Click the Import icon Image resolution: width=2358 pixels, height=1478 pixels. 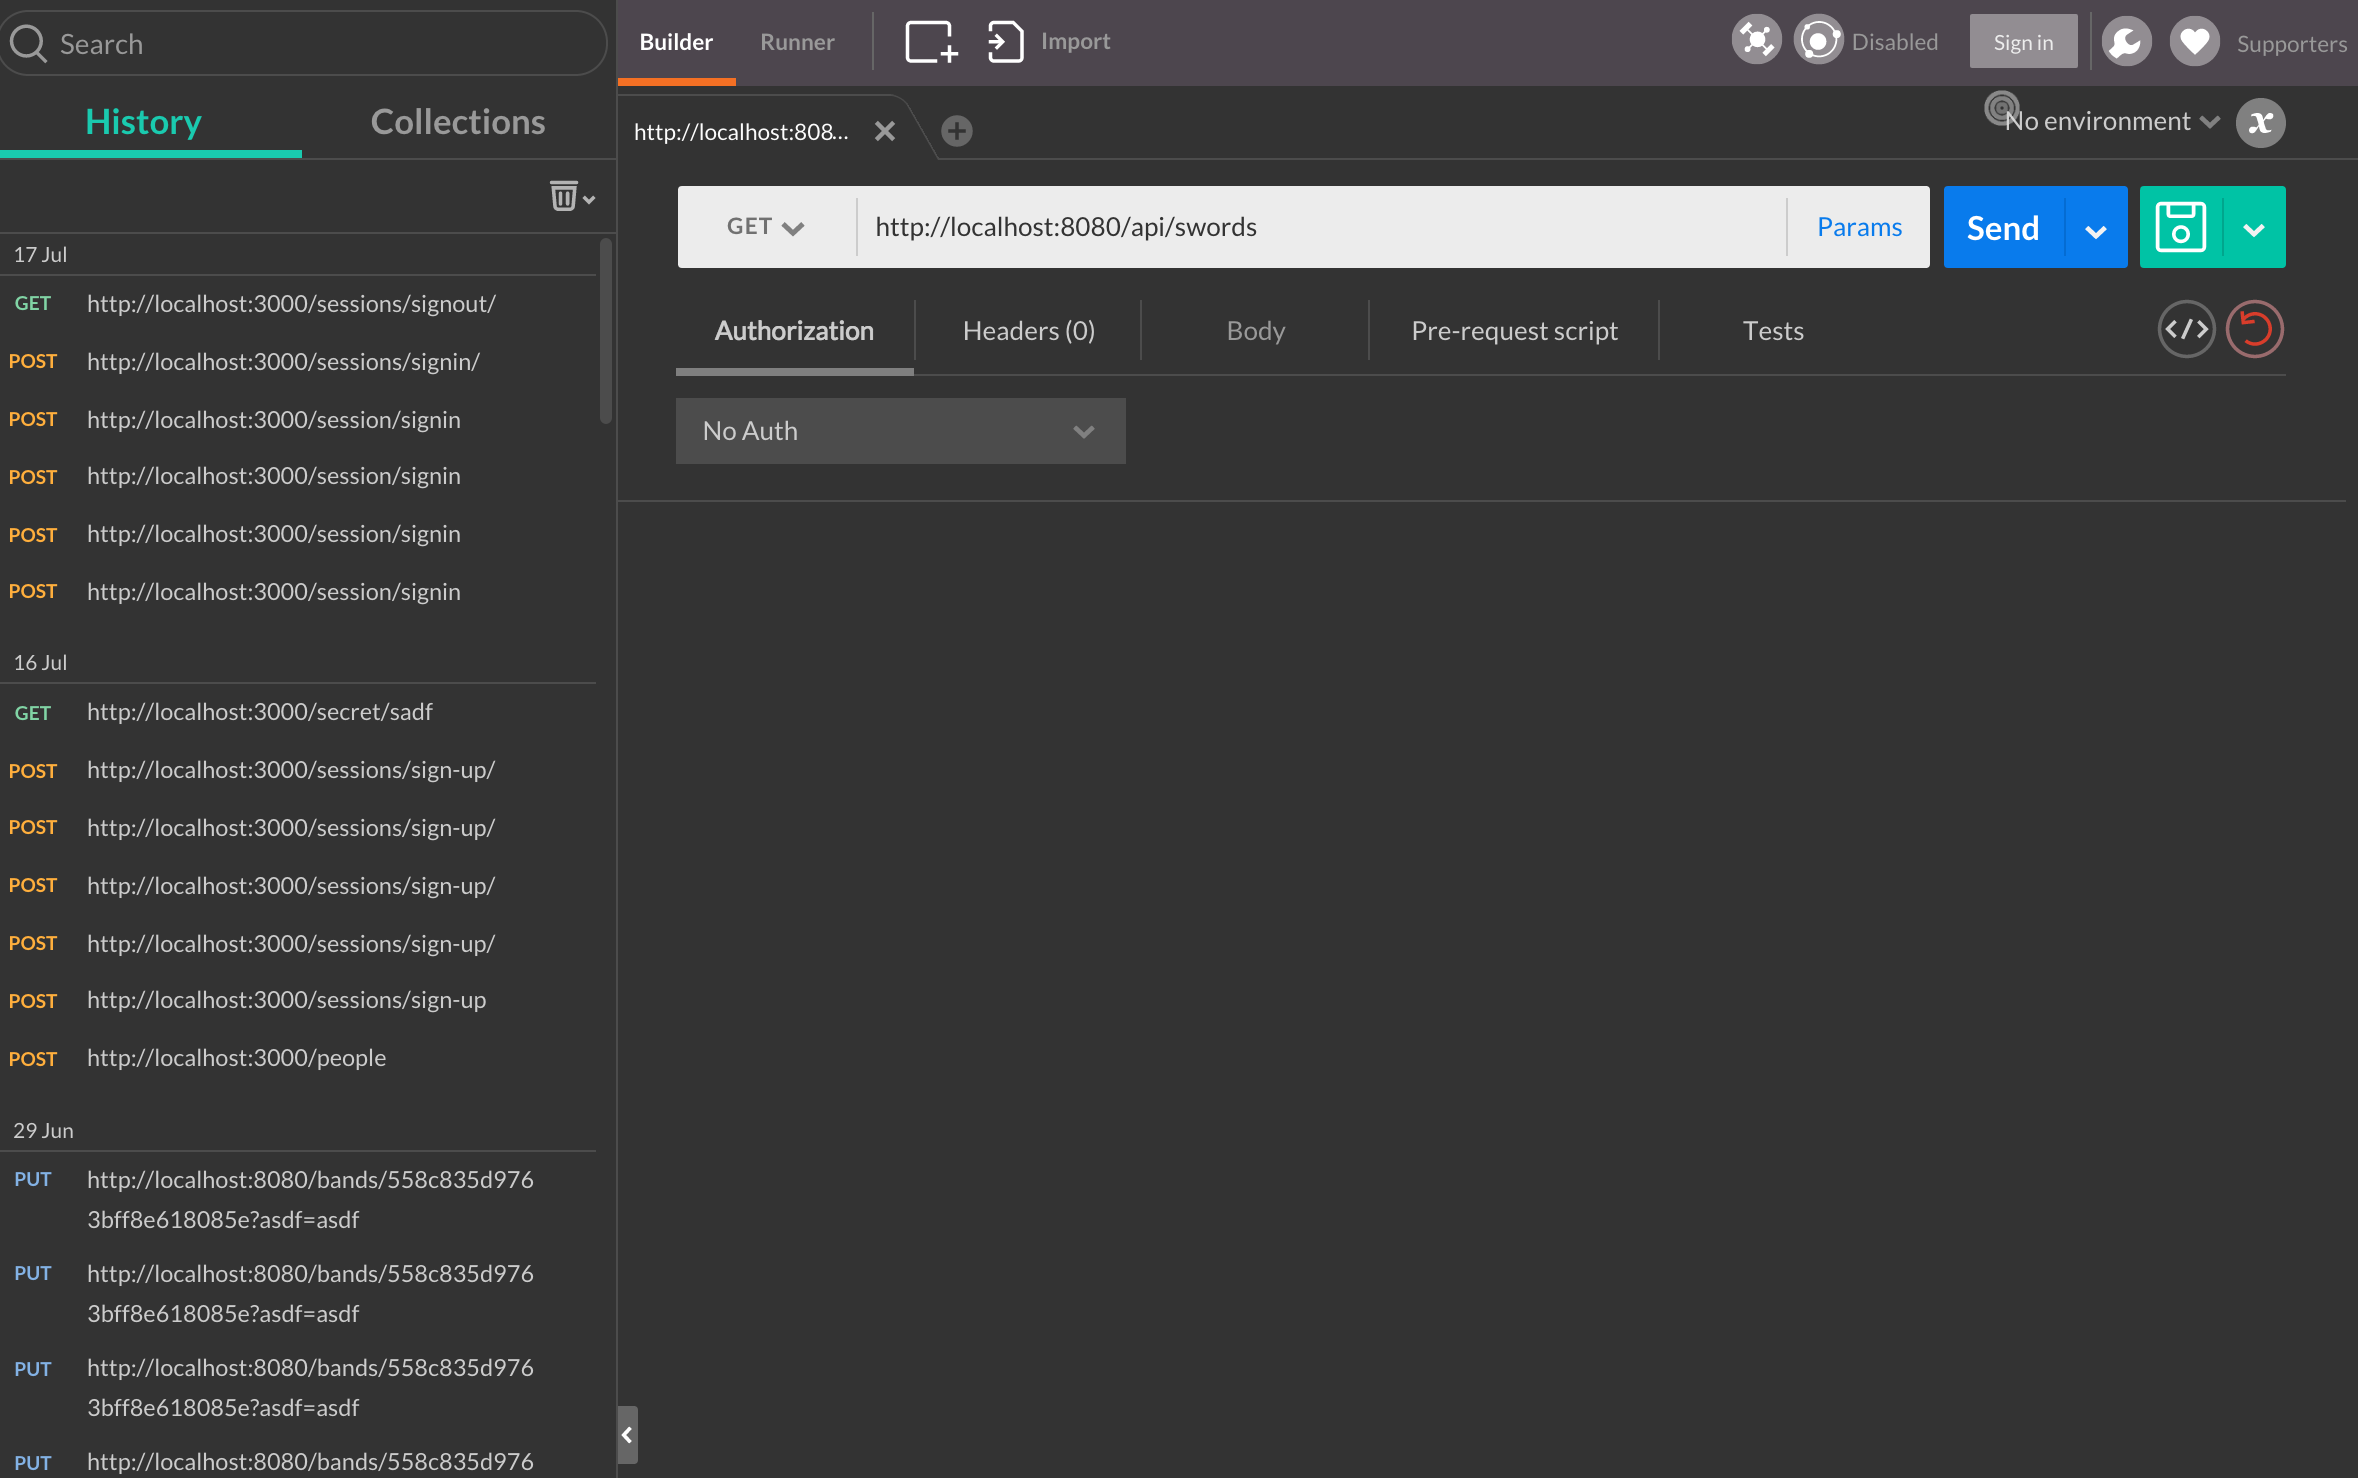pos(1005,42)
